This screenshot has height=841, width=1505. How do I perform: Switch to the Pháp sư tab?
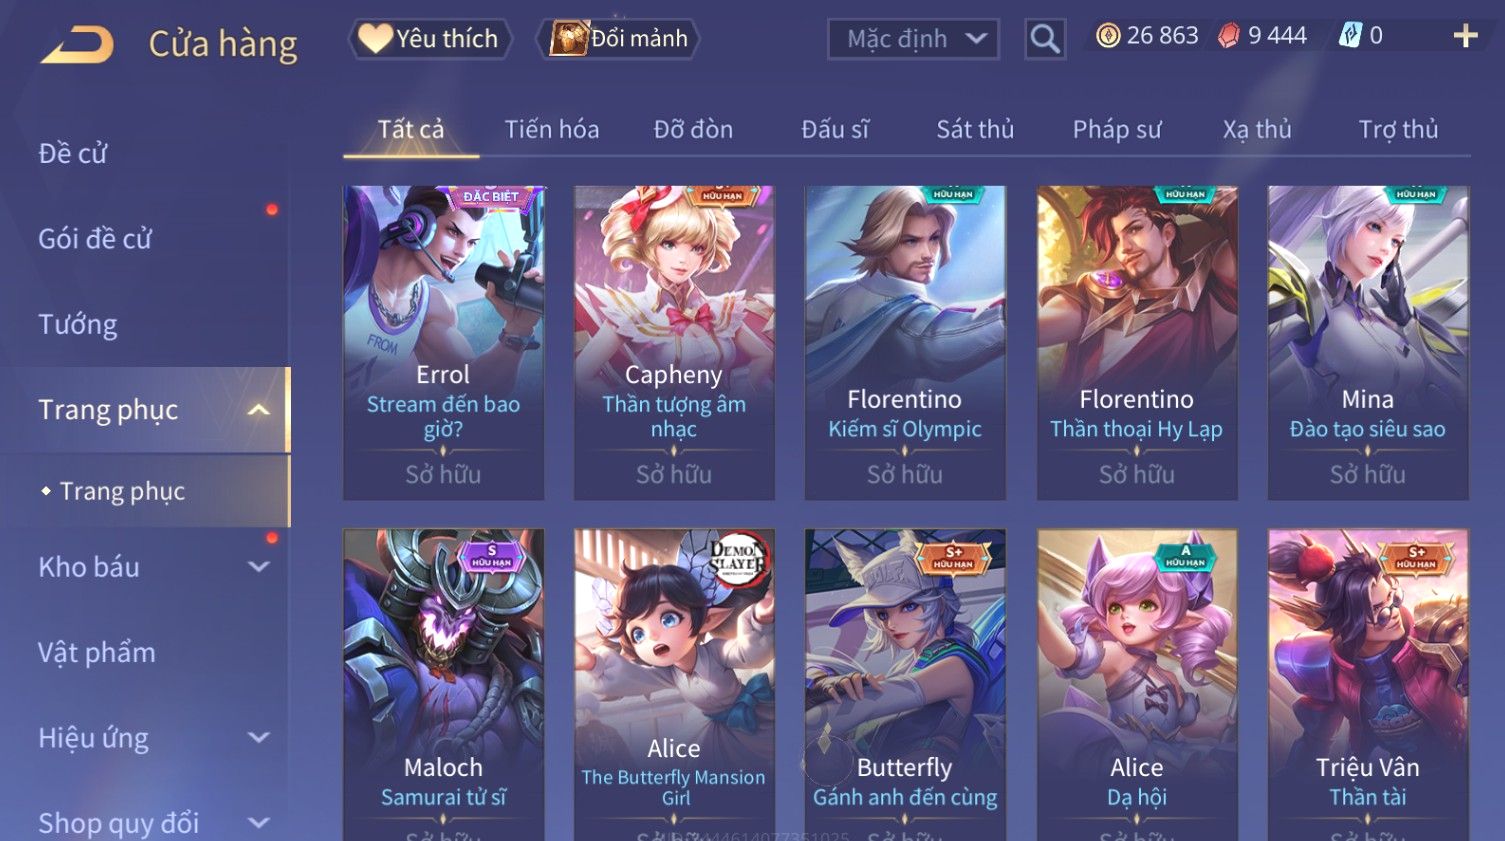[x=1117, y=129]
